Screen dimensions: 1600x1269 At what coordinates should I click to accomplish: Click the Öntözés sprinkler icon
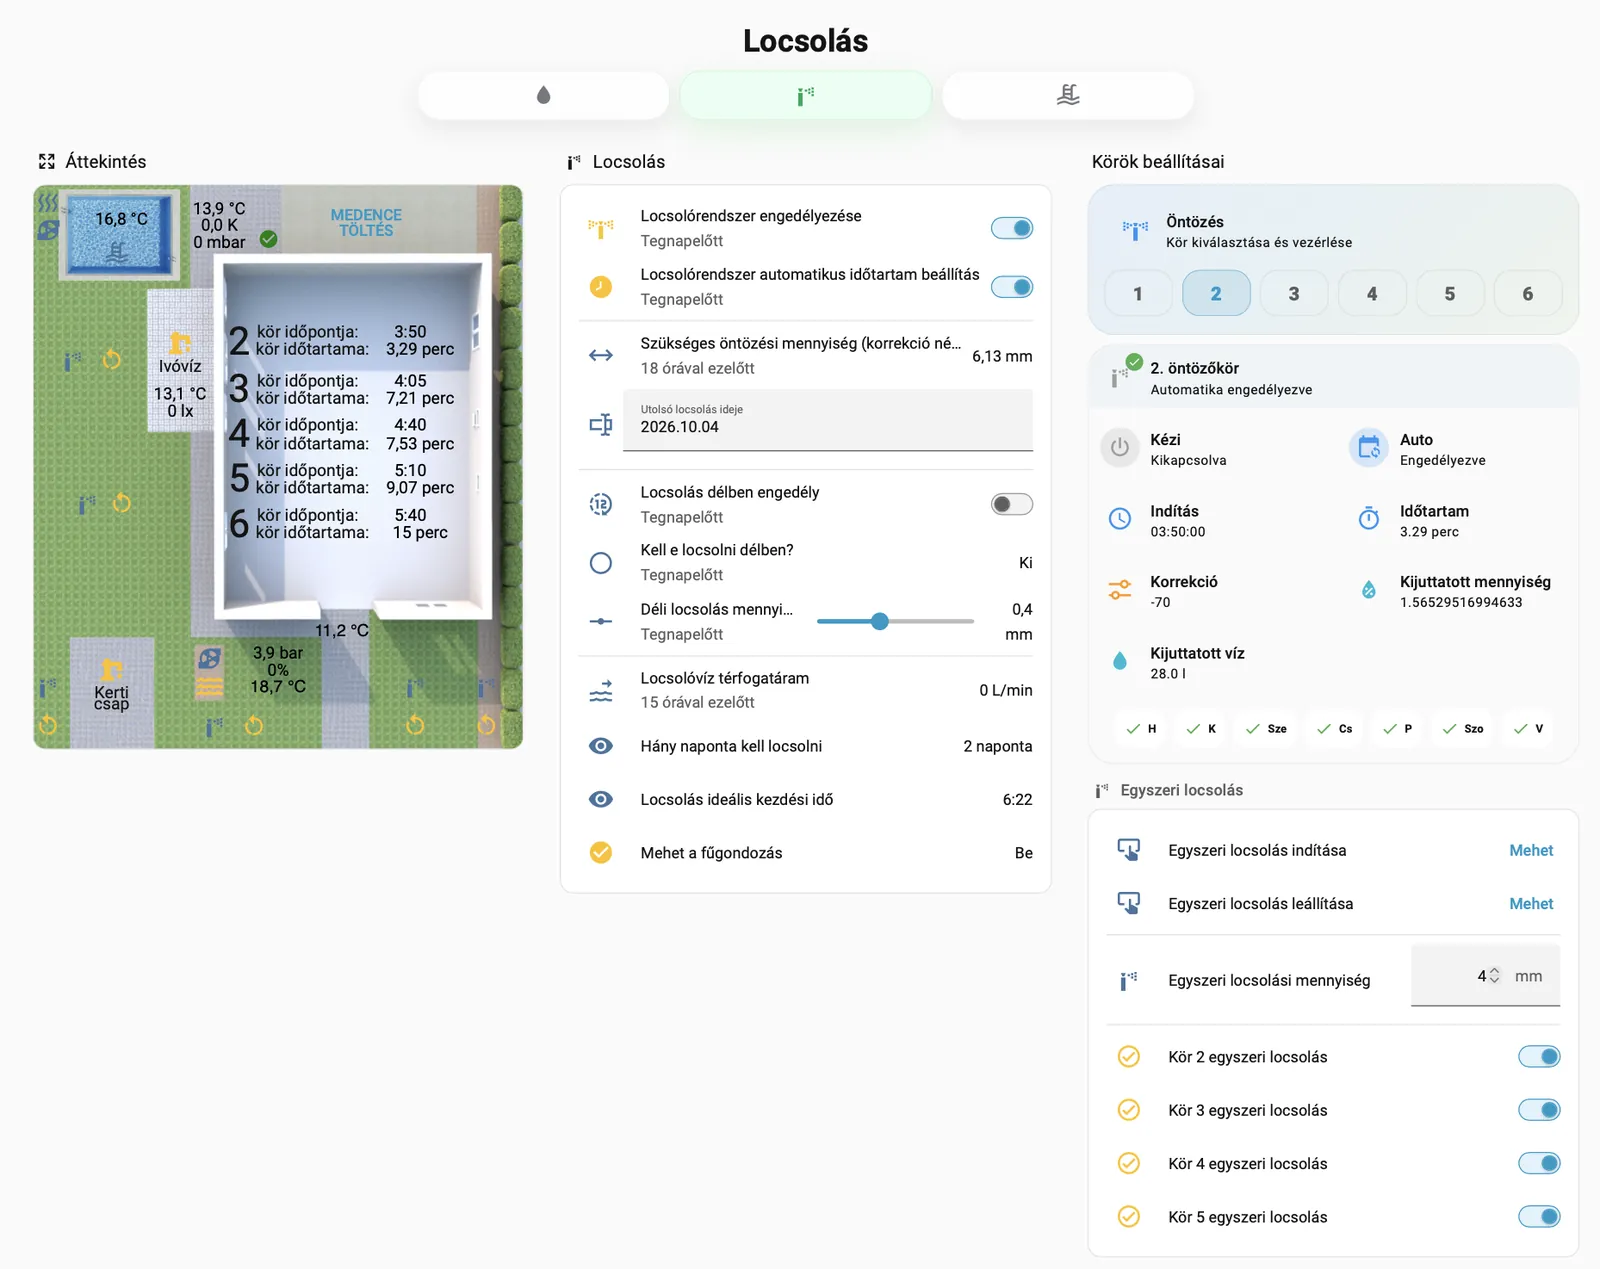1135,231
